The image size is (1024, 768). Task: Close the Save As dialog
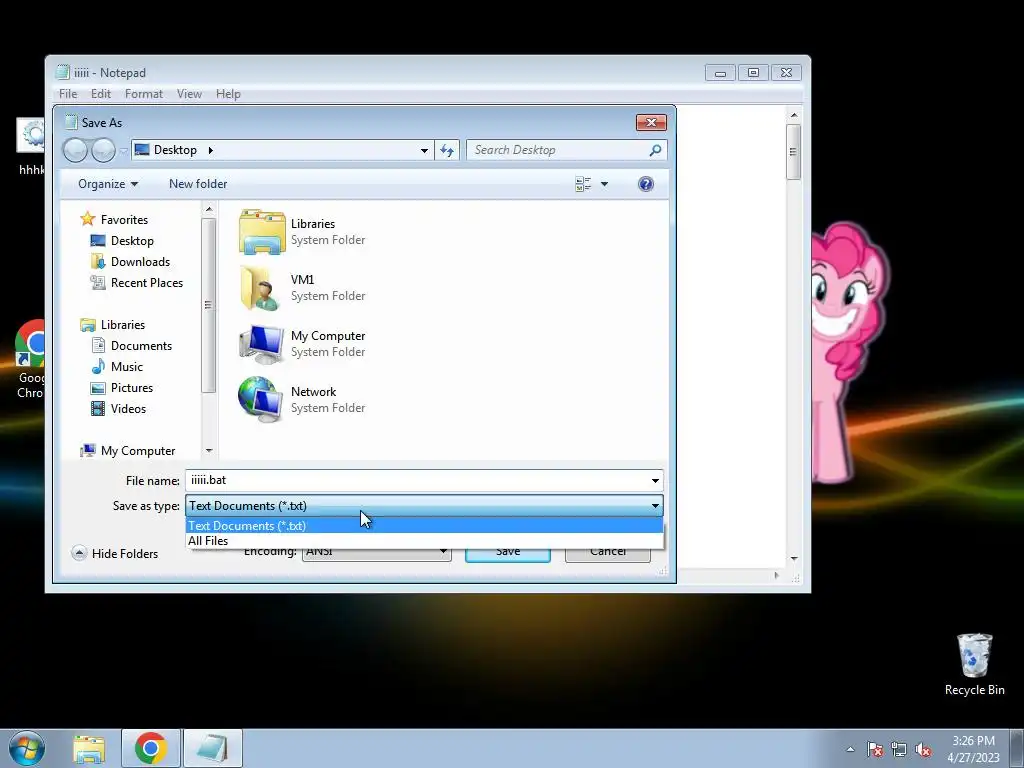pyautogui.click(x=651, y=123)
